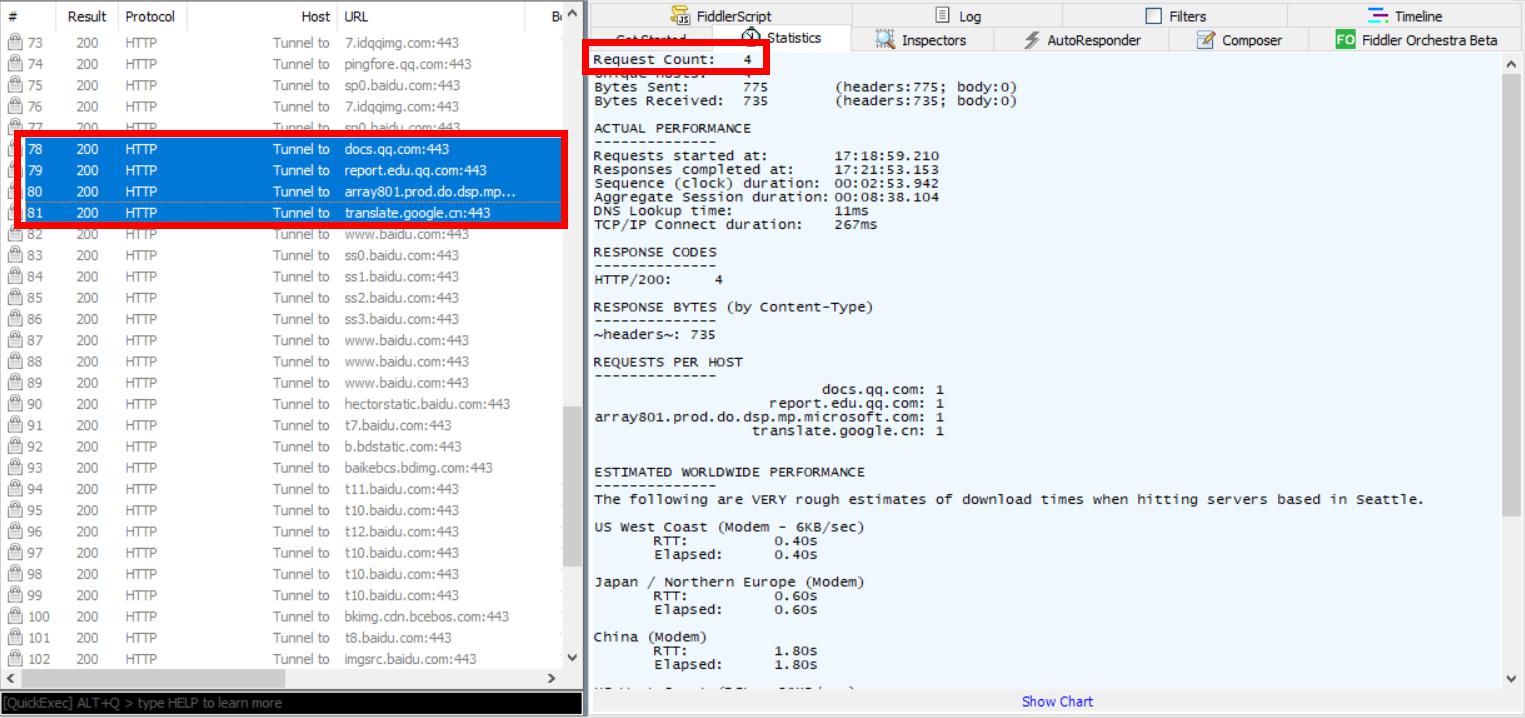Click the session list scroll-down arrow
Screen dimensions: 1525x718
[572, 657]
